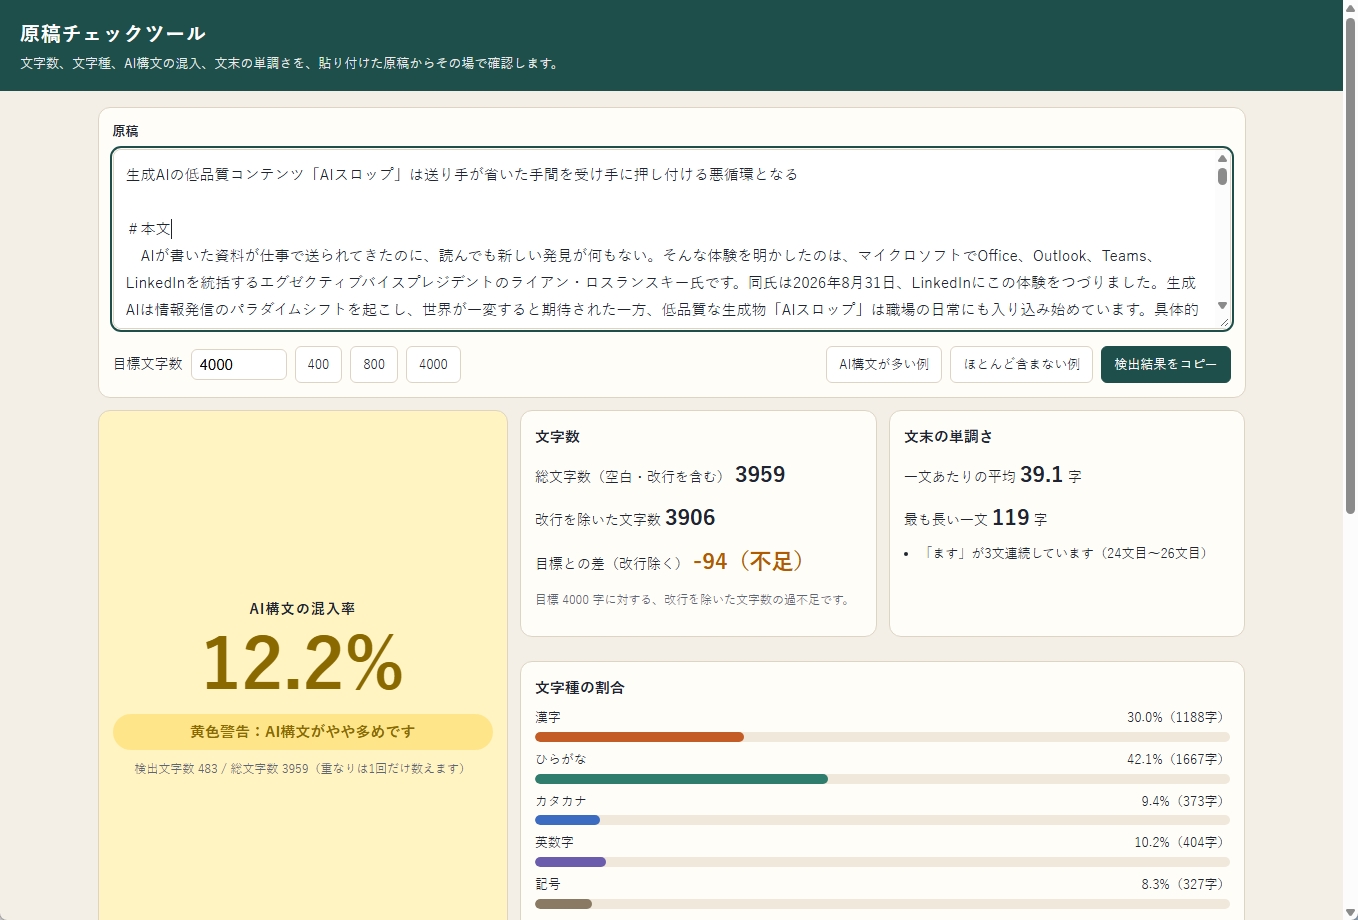
Task: Click the longest sentence value 119
Action: 1010,517
